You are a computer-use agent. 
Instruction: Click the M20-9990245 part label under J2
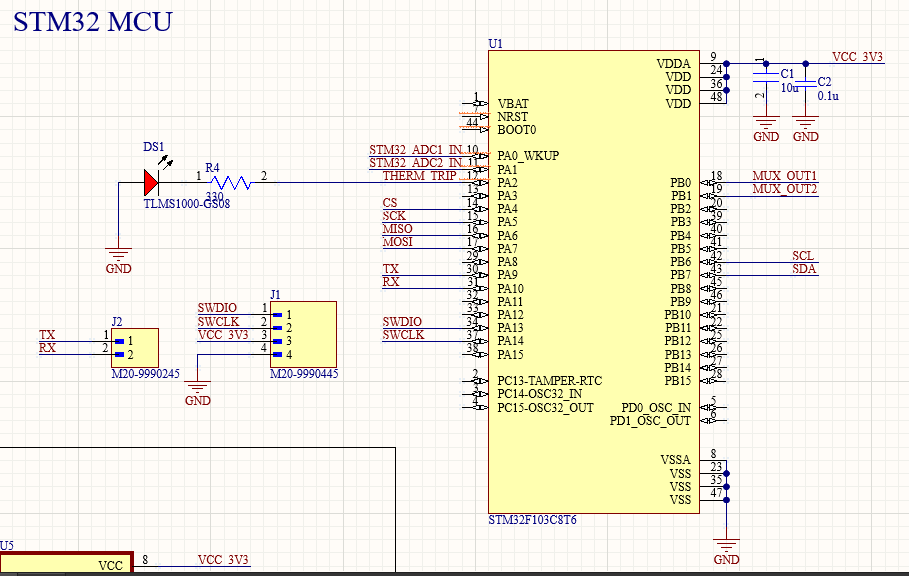point(146,374)
